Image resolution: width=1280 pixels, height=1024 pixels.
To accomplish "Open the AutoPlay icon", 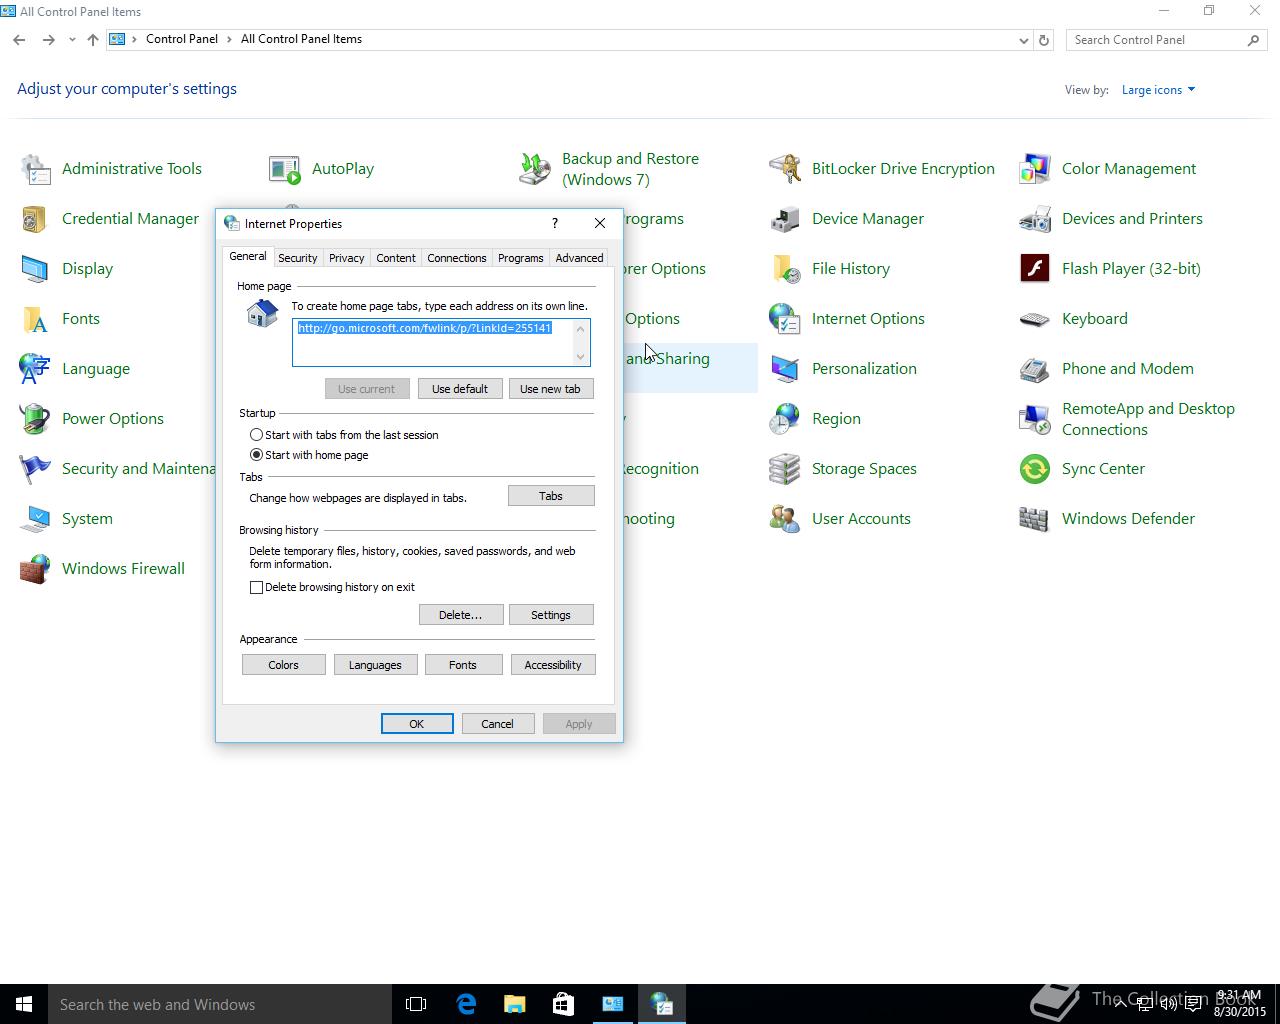I will pyautogui.click(x=285, y=169).
